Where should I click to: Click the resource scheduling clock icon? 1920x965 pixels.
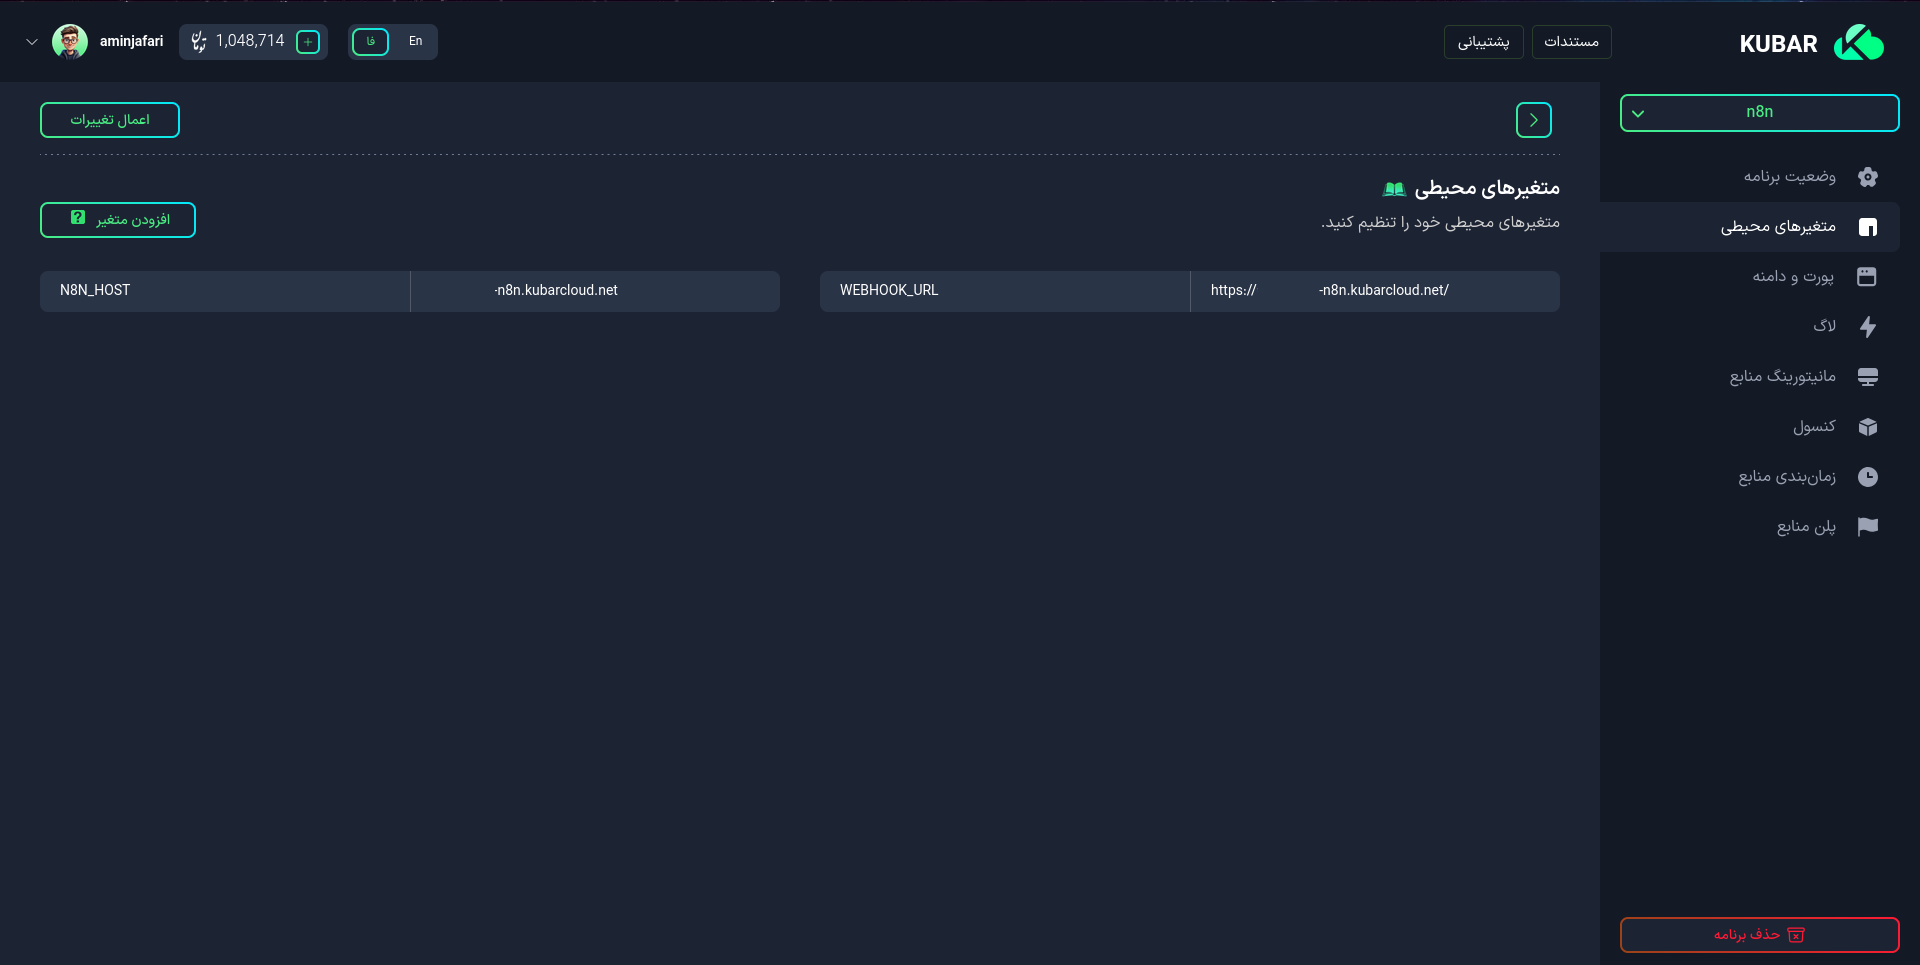1867,477
